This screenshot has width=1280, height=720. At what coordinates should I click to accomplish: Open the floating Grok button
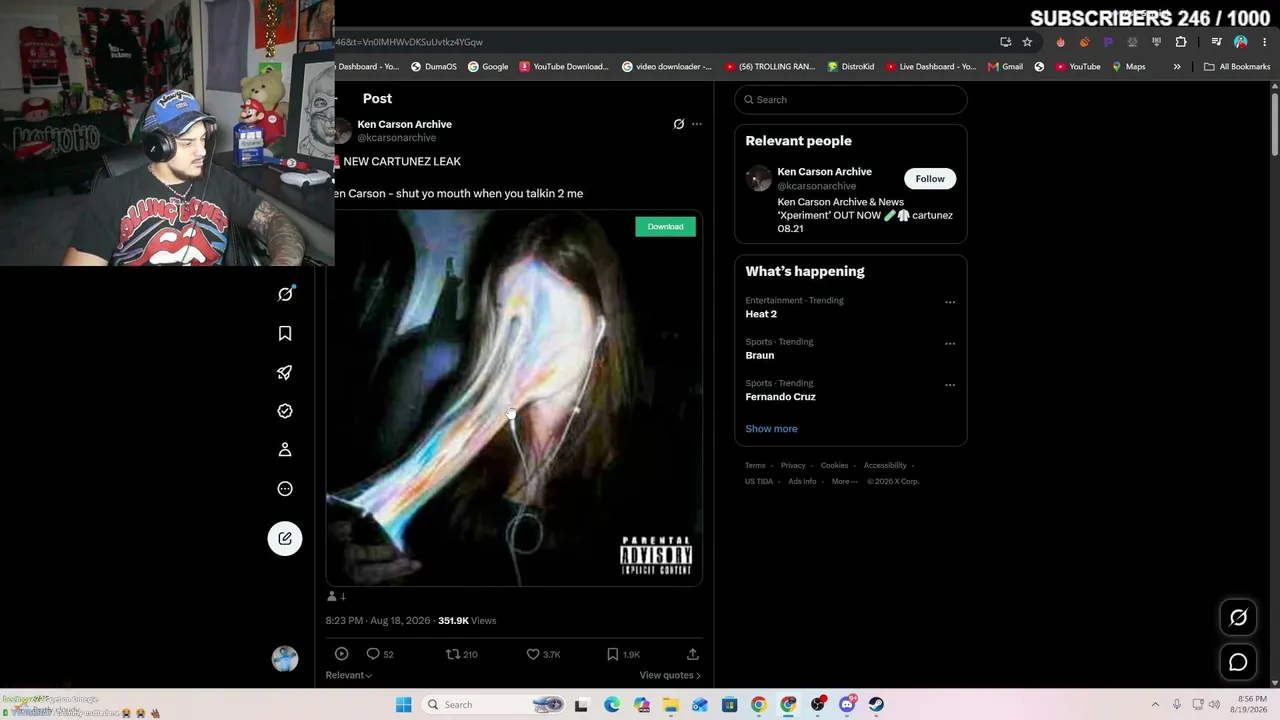[1238, 618]
